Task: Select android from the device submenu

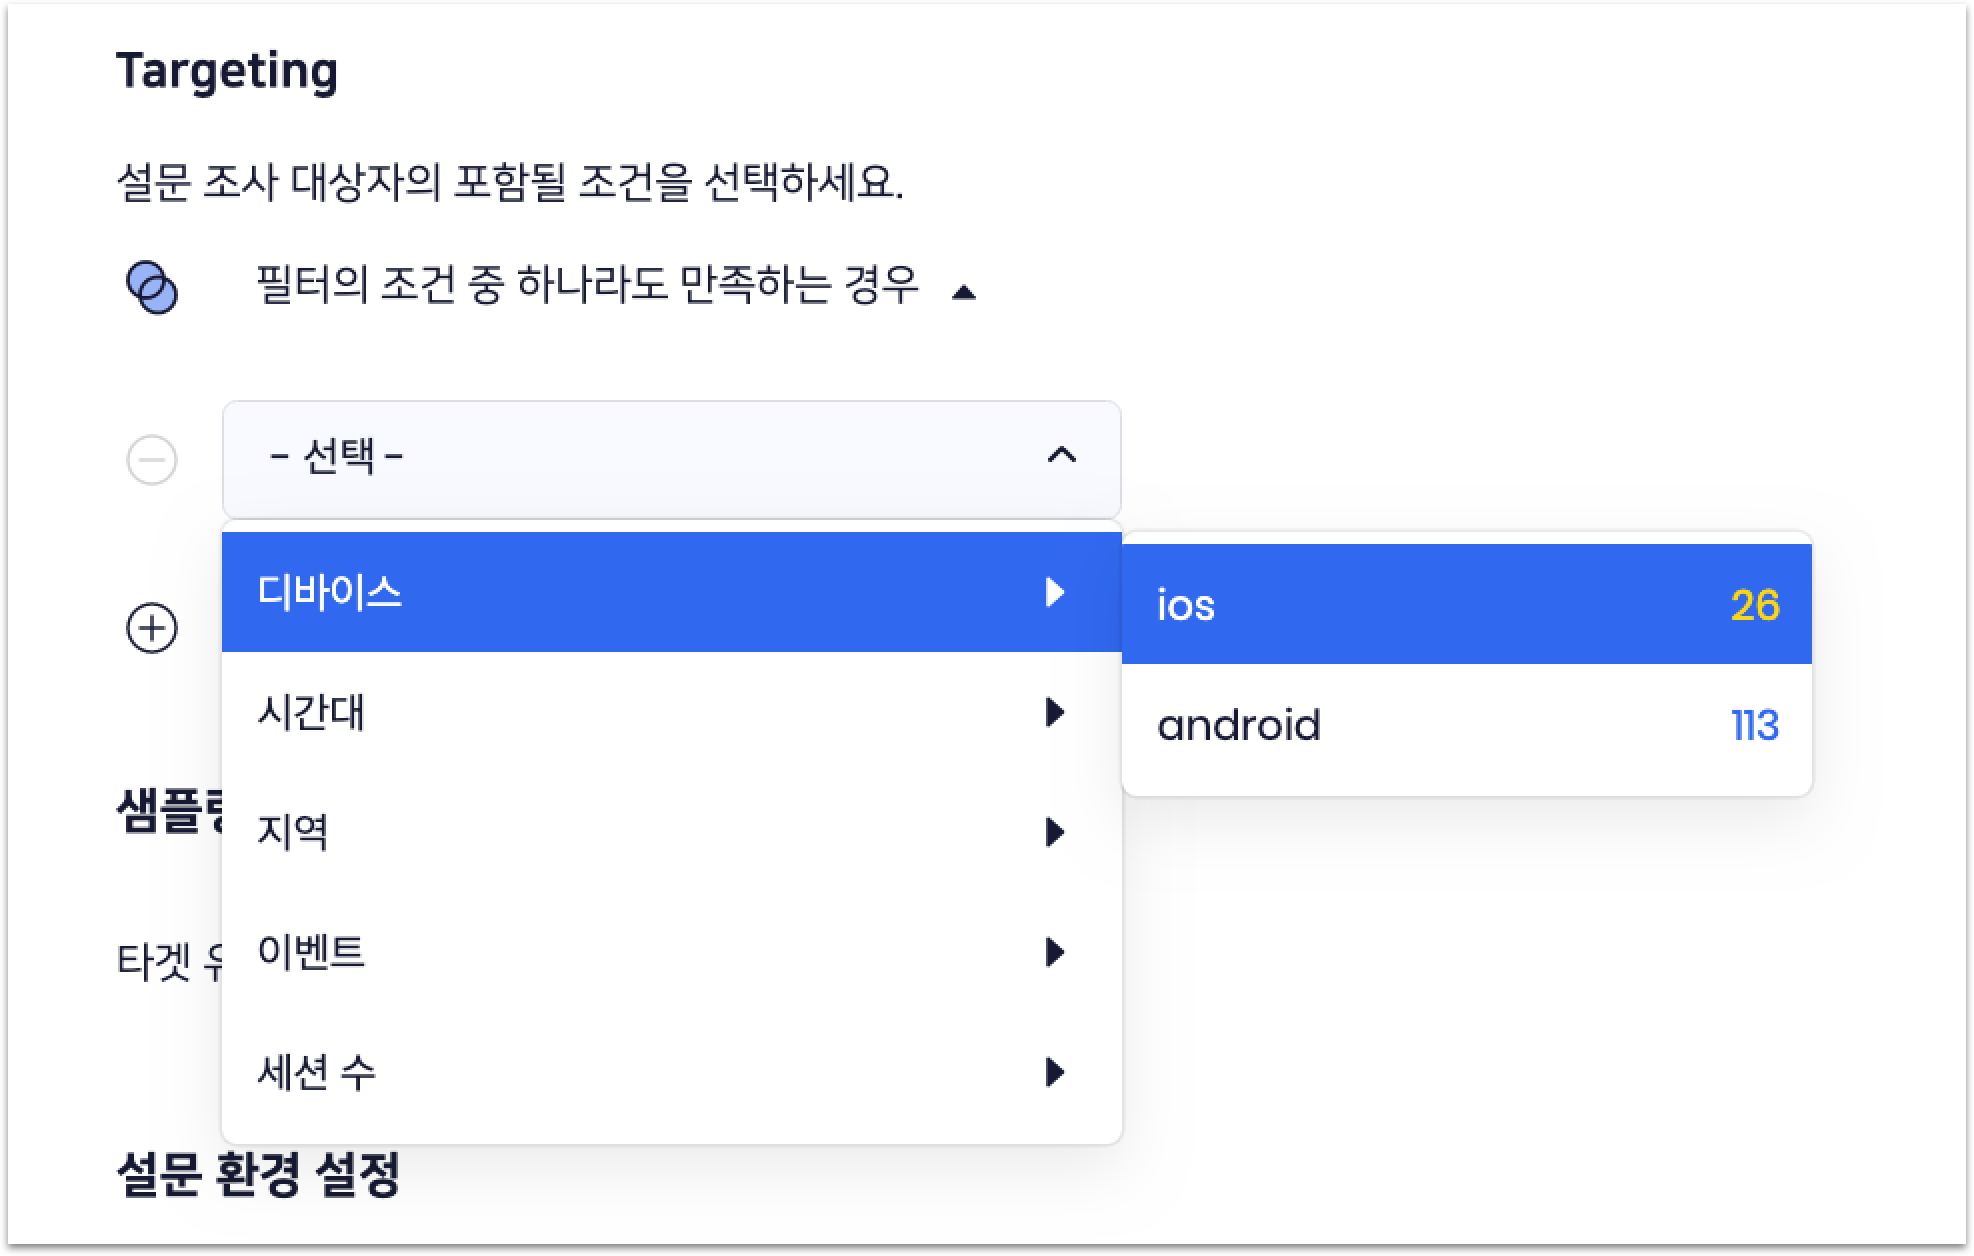Action: tap(1239, 725)
